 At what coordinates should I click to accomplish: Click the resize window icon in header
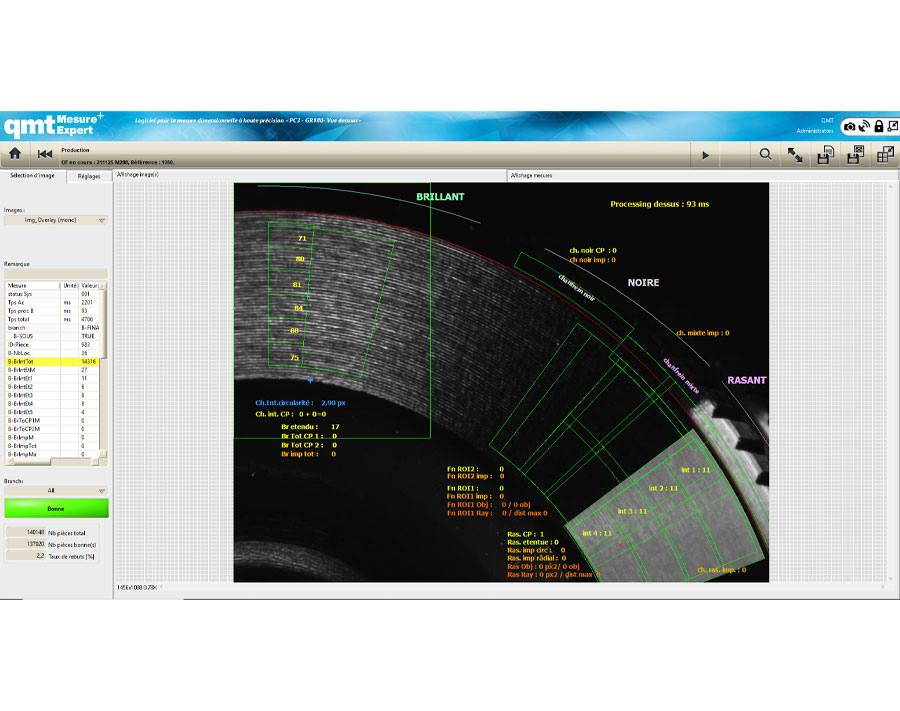coord(891,126)
